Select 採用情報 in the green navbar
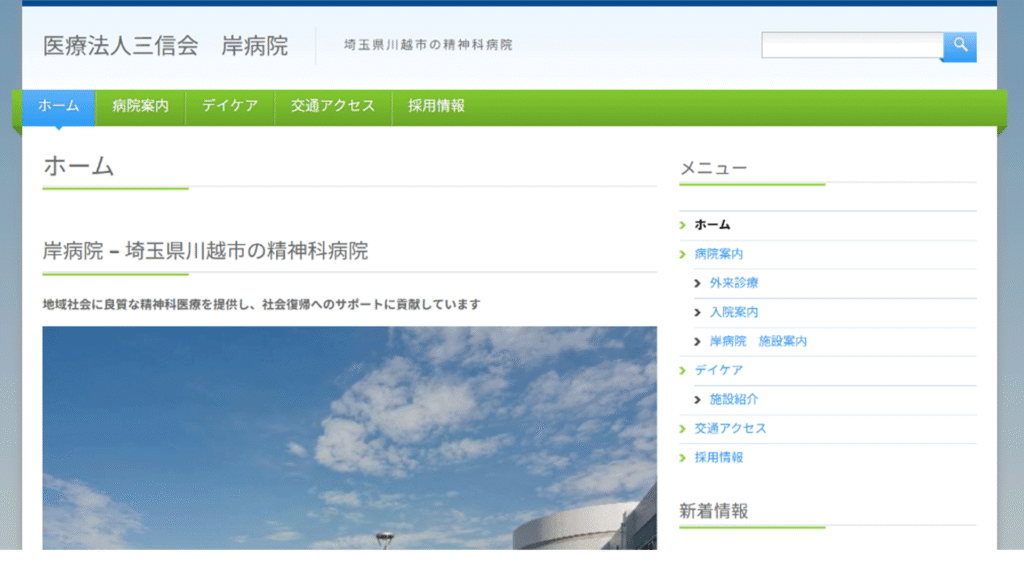Screen dimensions: 1024x576 (x=436, y=106)
